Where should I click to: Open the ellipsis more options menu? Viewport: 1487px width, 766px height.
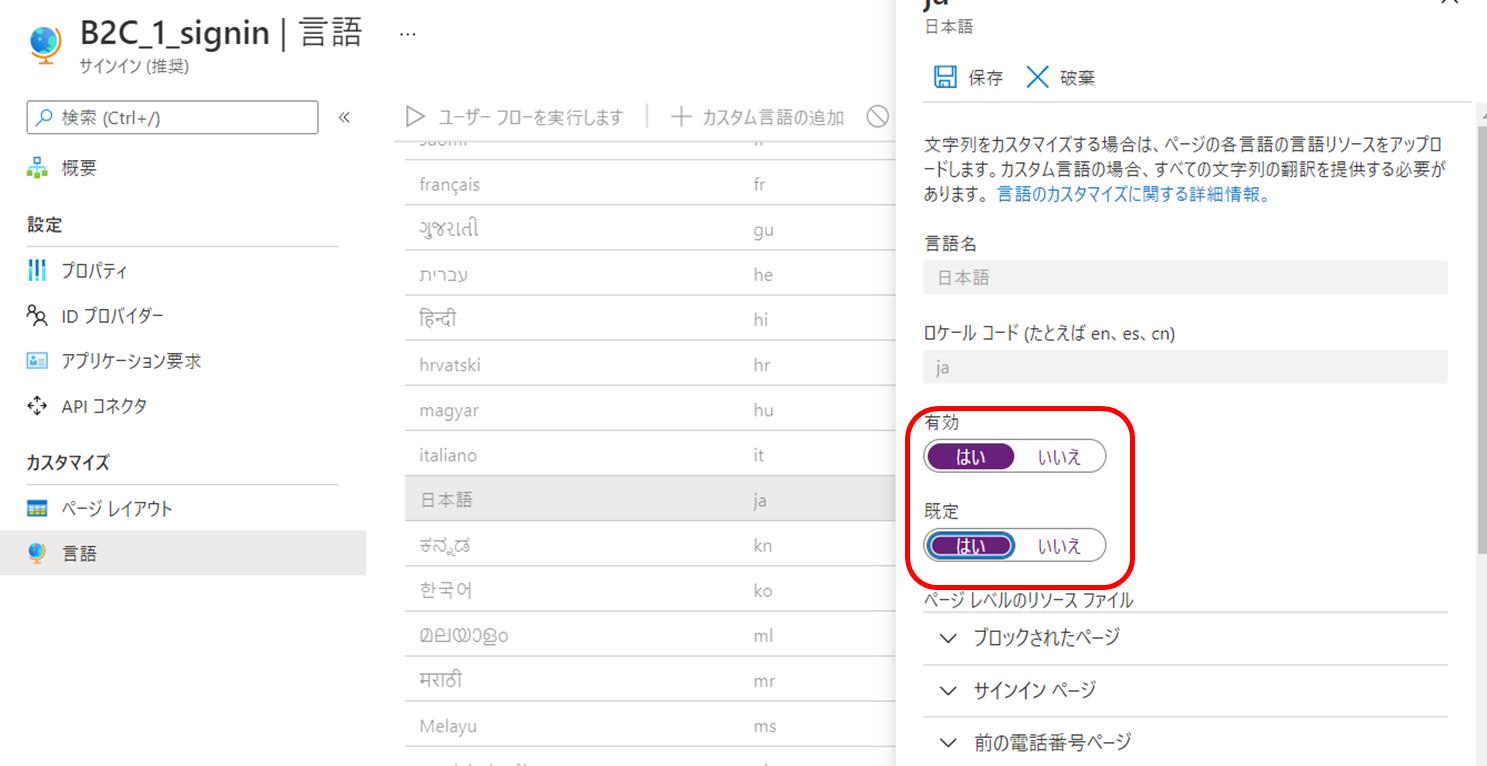coord(407,33)
